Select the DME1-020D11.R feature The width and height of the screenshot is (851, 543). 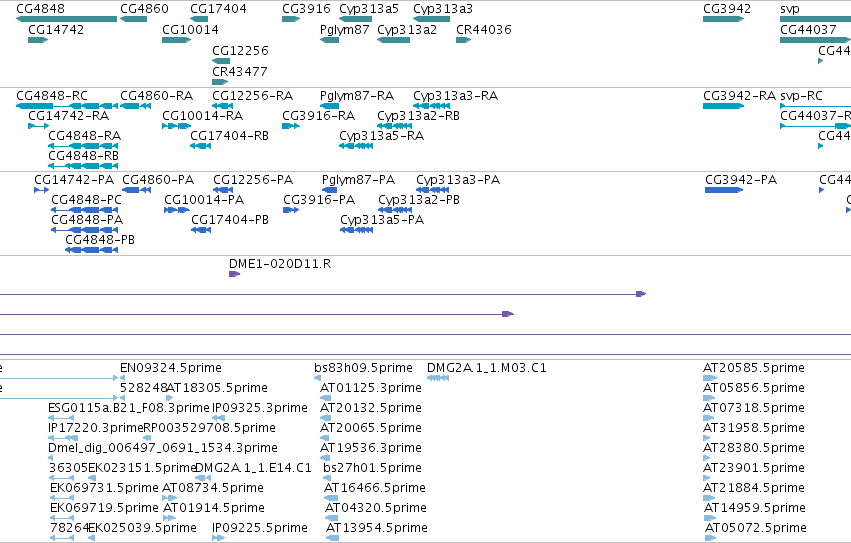(234, 274)
